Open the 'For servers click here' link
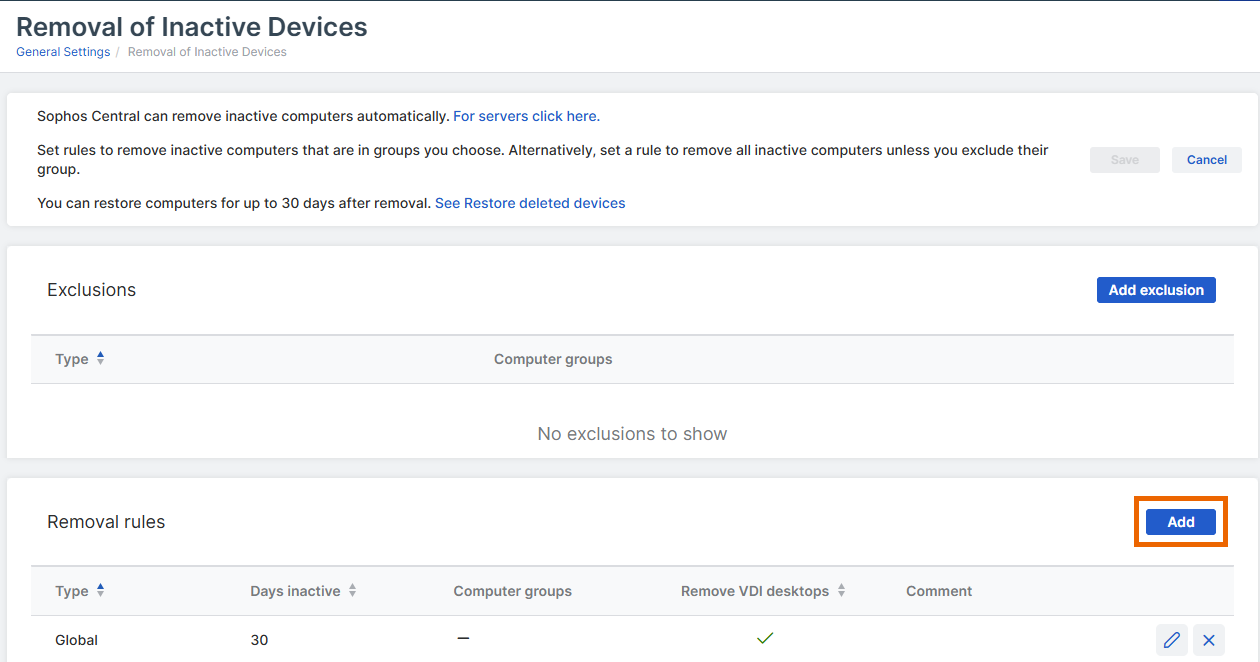The image size is (1260, 662). (526, 116)
